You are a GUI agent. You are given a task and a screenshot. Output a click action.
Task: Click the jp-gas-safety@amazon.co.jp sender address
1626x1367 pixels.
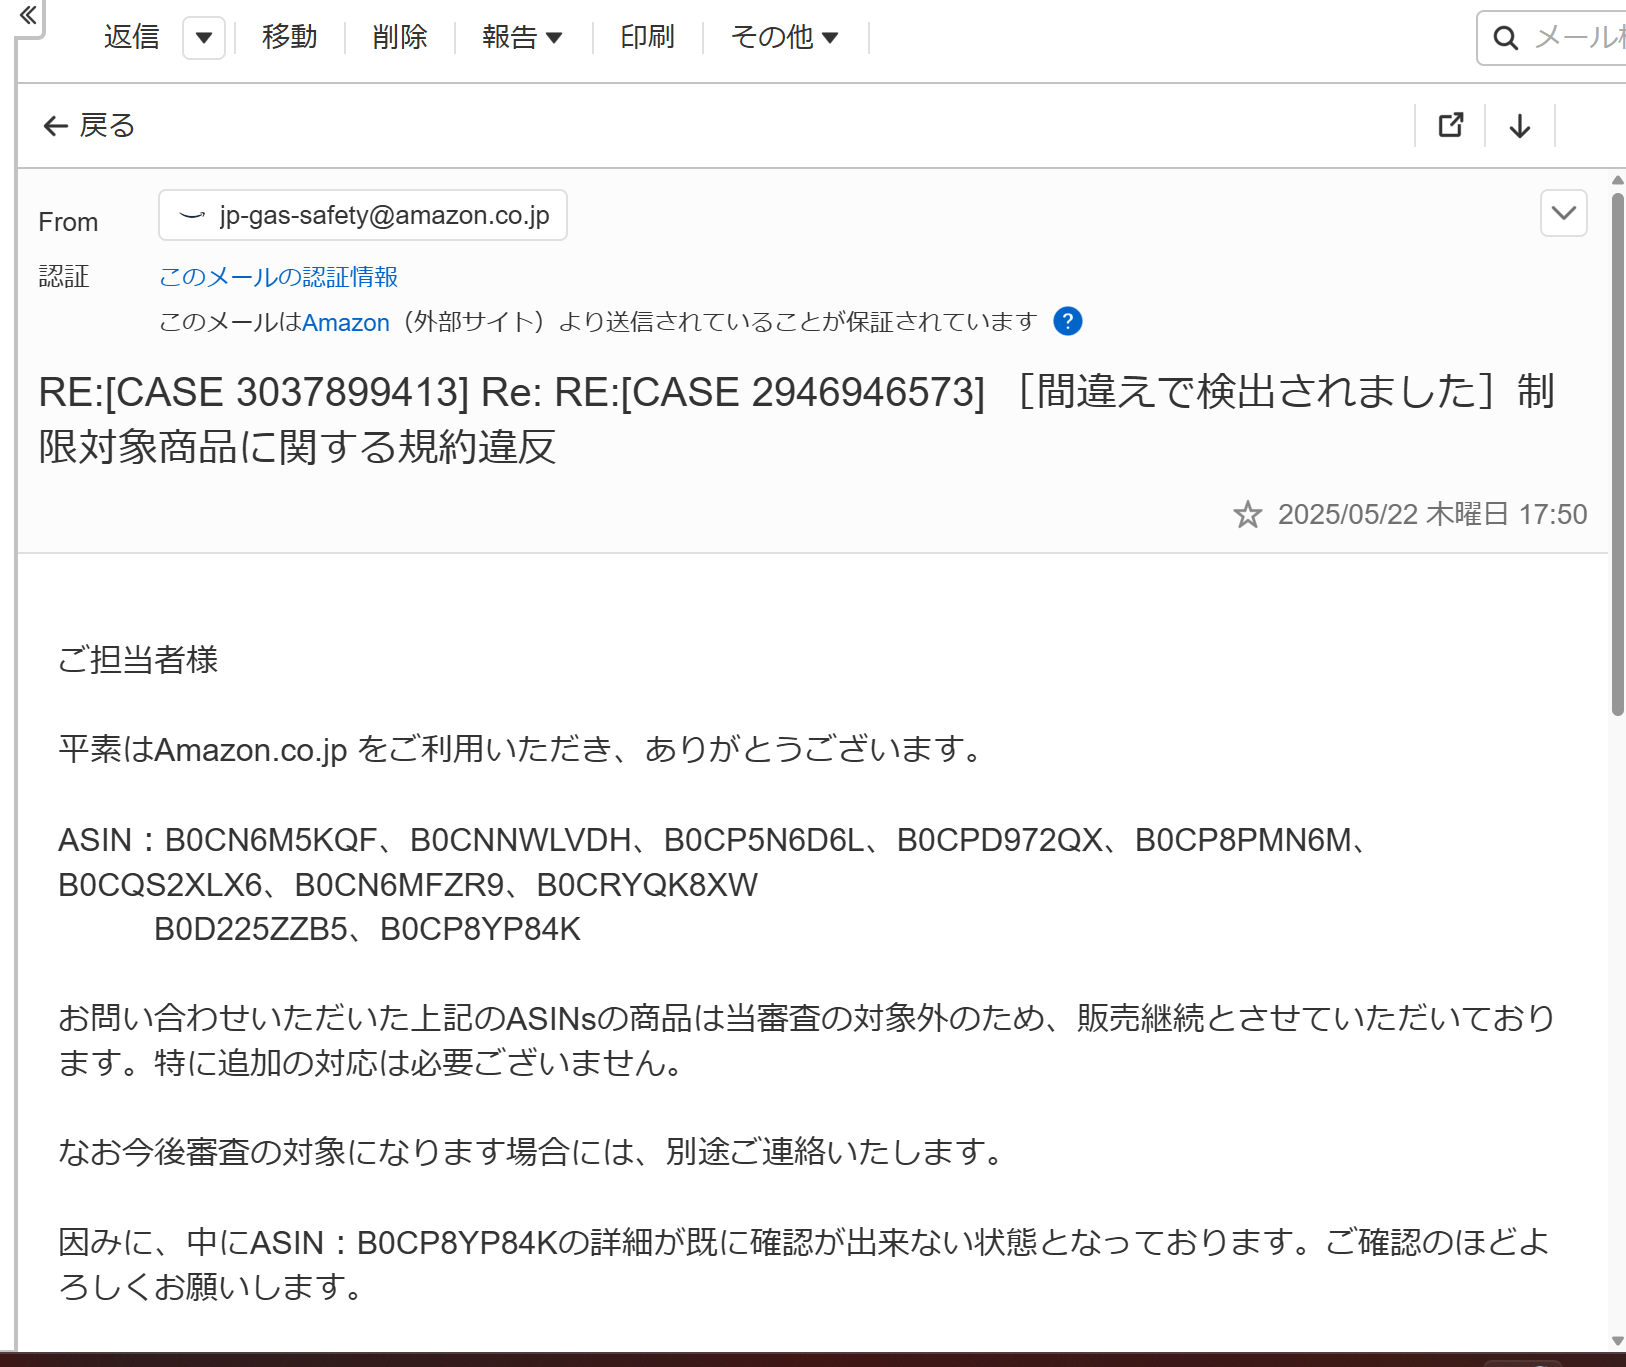point(384,214)
